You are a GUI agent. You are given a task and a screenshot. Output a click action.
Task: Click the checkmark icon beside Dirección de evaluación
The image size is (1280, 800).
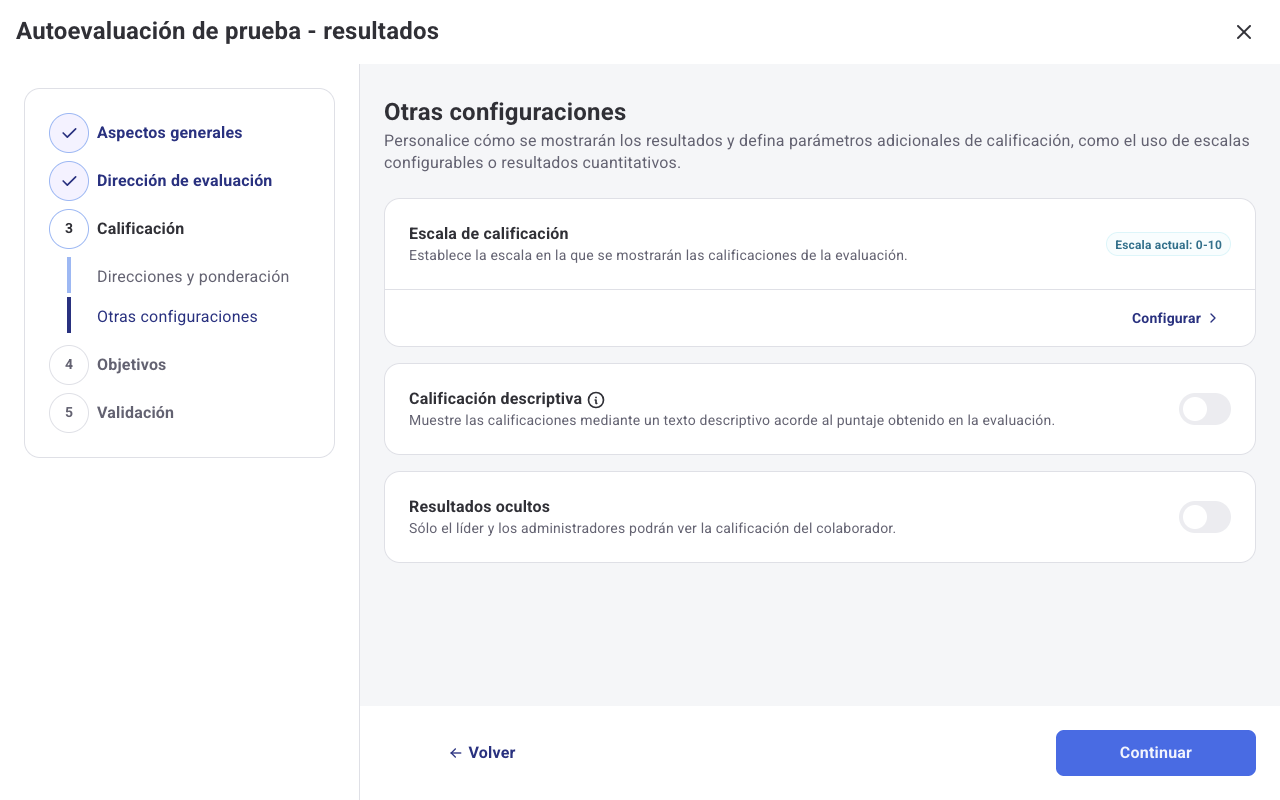(x=69, y=181)
